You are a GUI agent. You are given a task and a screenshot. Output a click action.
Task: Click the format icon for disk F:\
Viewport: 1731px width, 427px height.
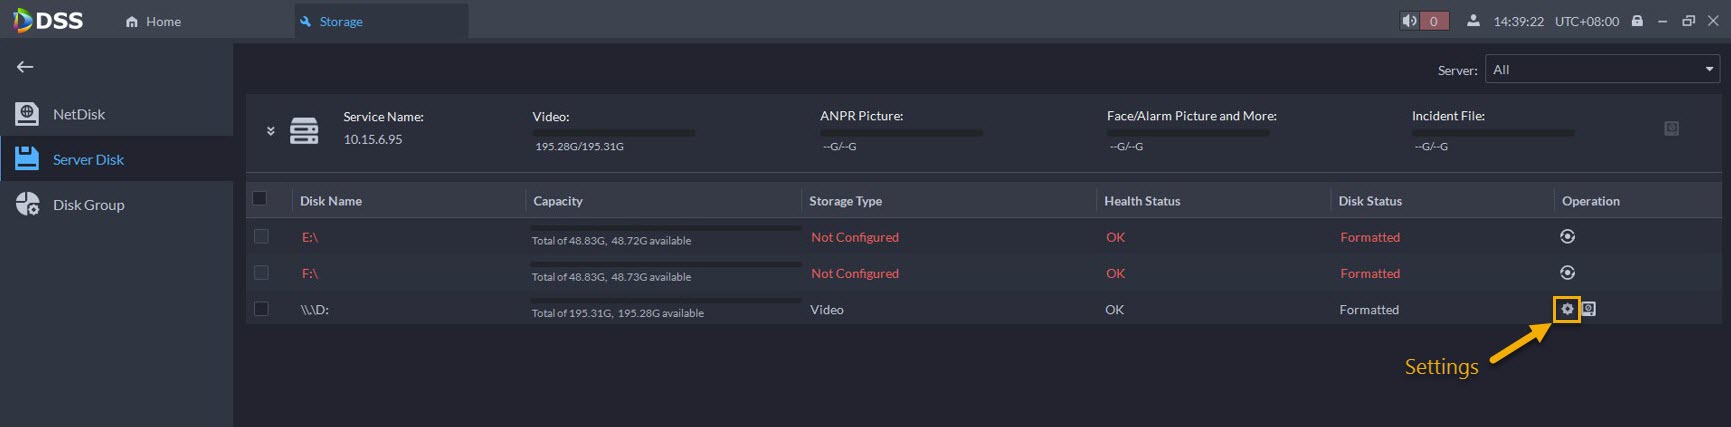click(1567, 273)
